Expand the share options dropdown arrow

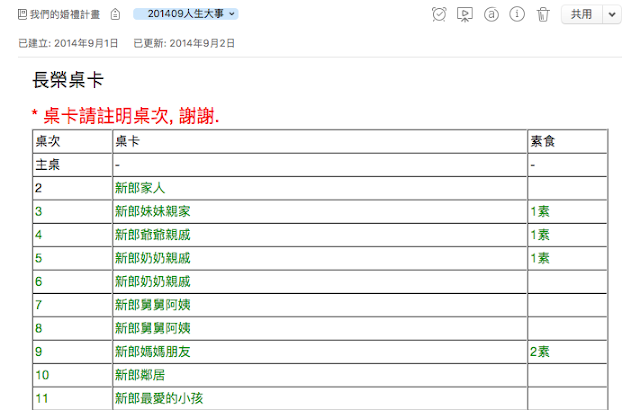click(612, 14)
